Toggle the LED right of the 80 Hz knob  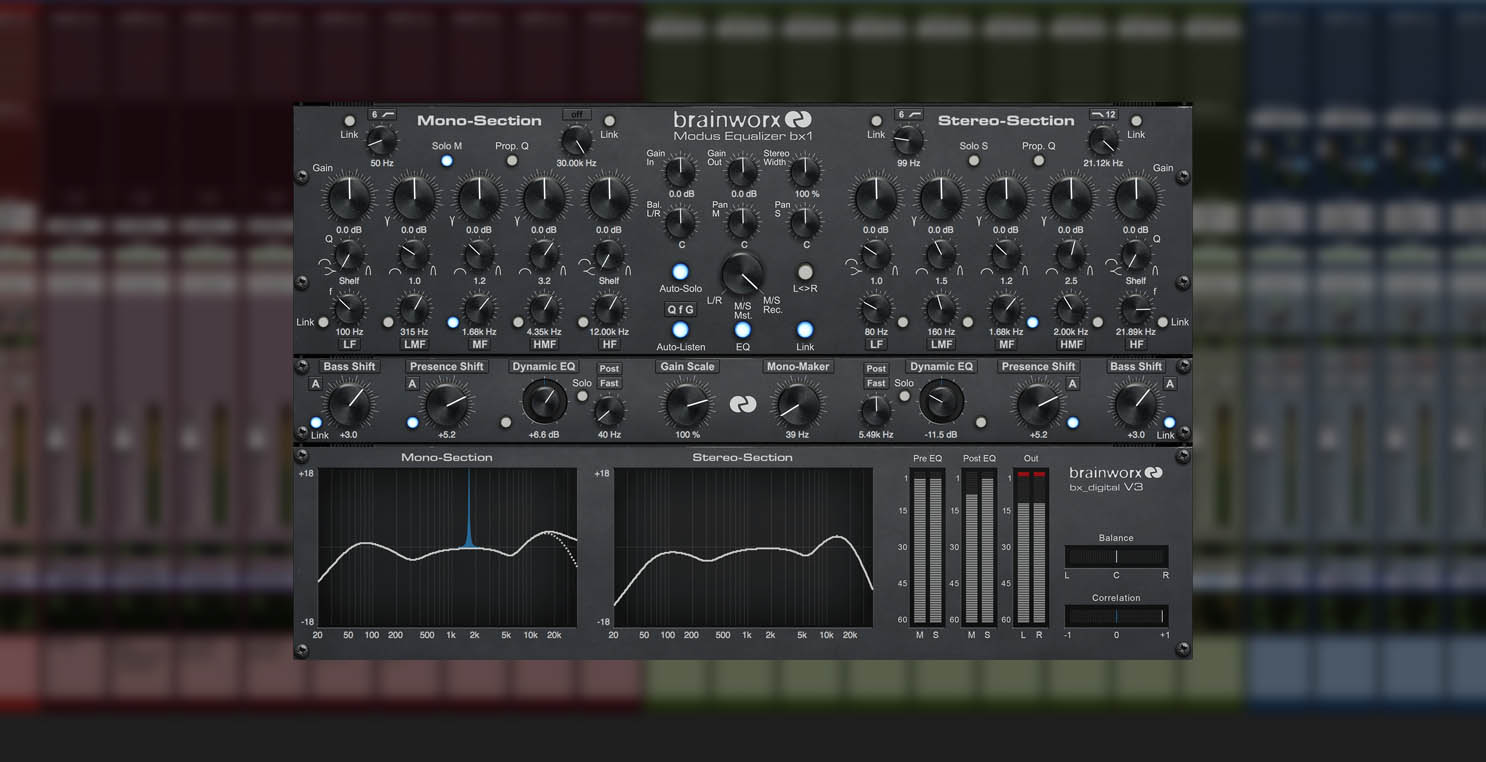click(x=902, y=322)
